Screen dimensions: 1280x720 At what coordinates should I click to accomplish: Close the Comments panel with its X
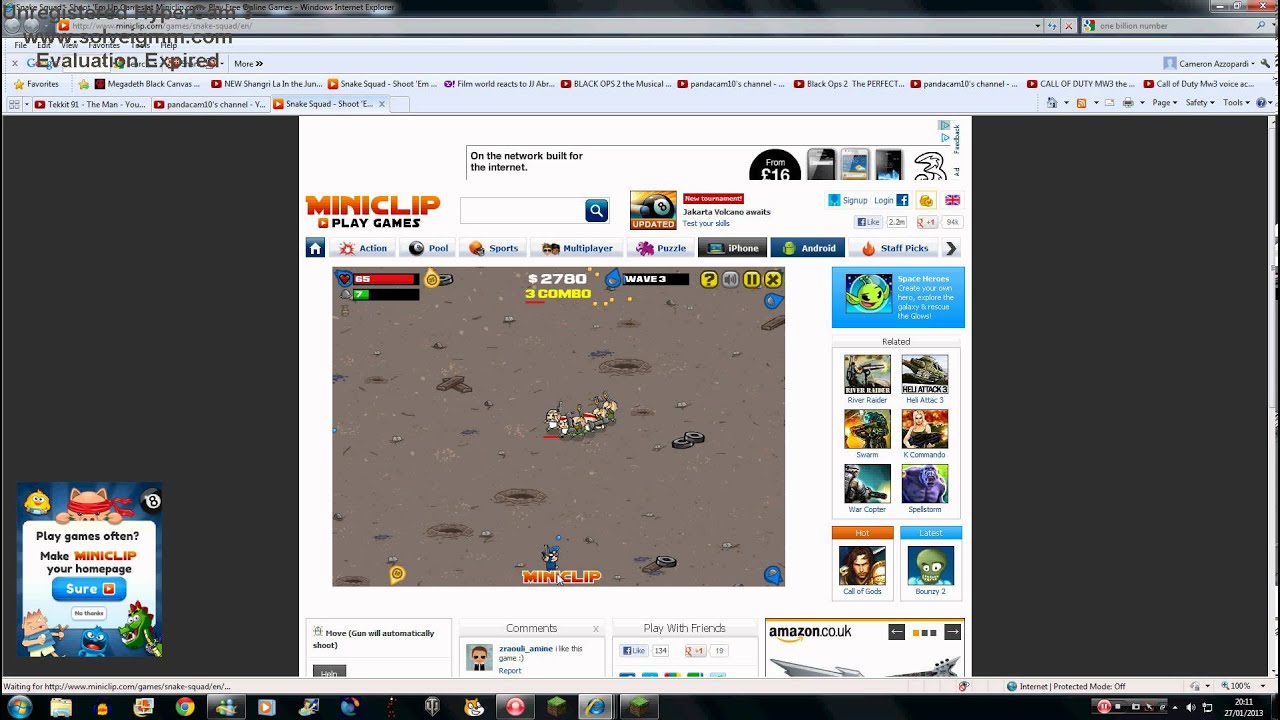(596, 629)
